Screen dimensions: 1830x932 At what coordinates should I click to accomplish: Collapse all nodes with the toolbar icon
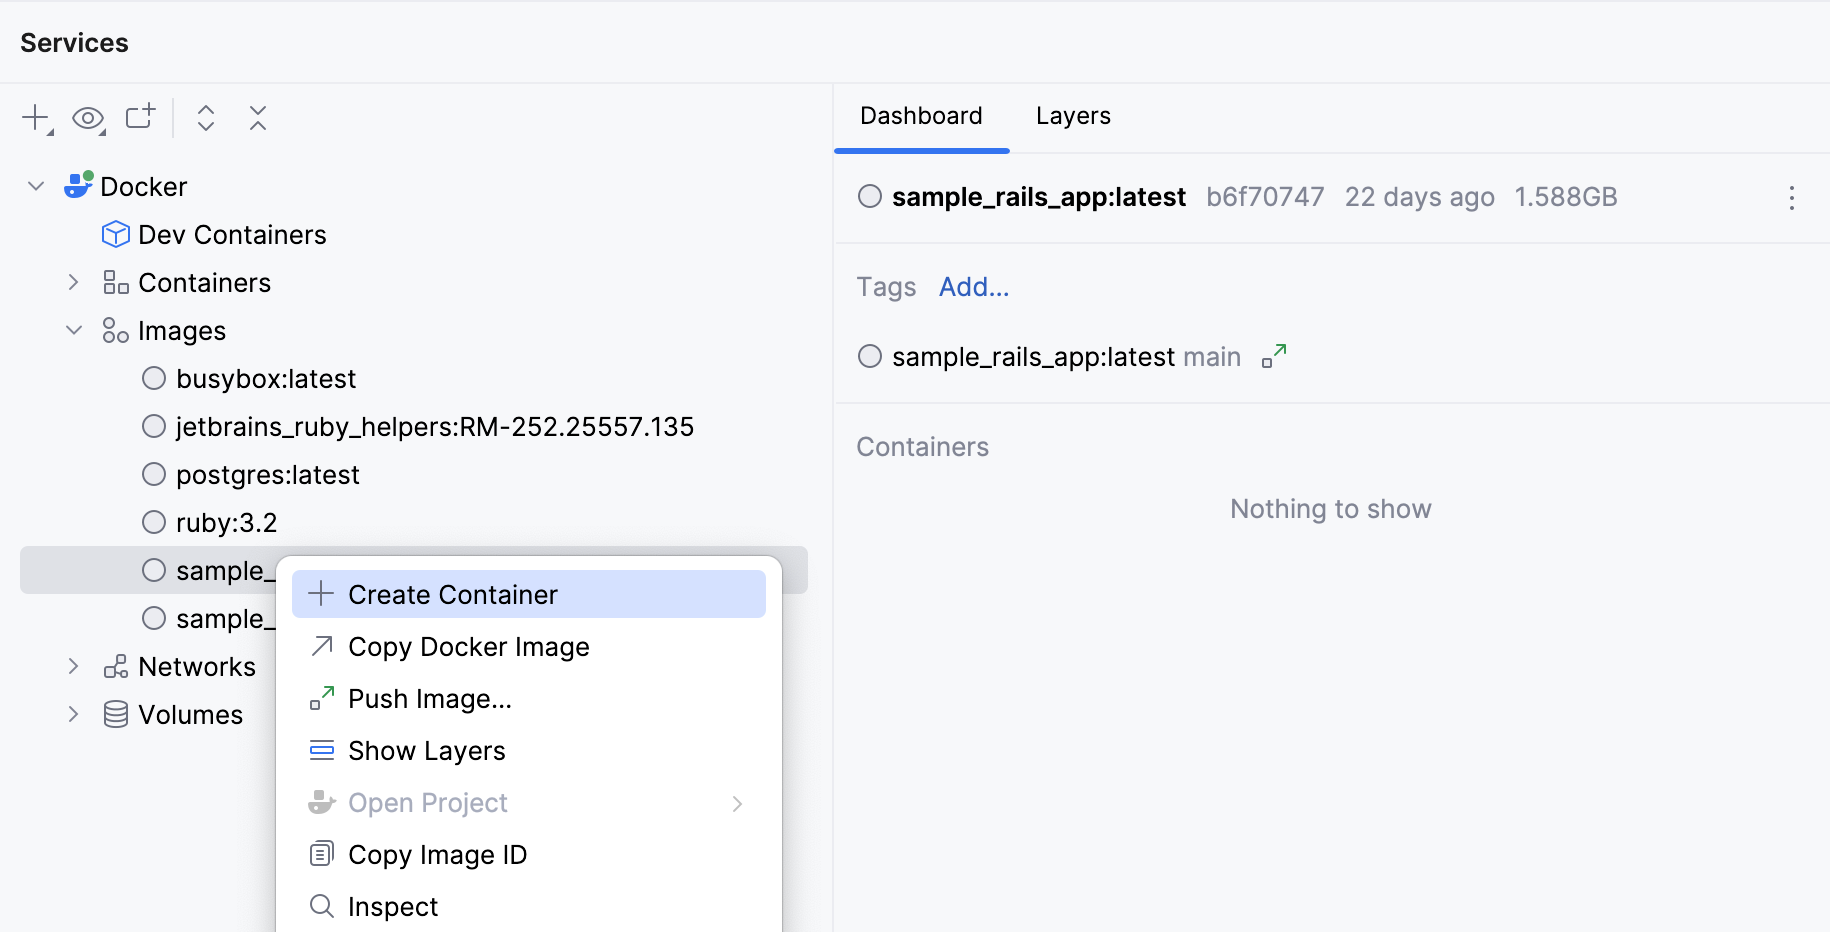(258, 118)
